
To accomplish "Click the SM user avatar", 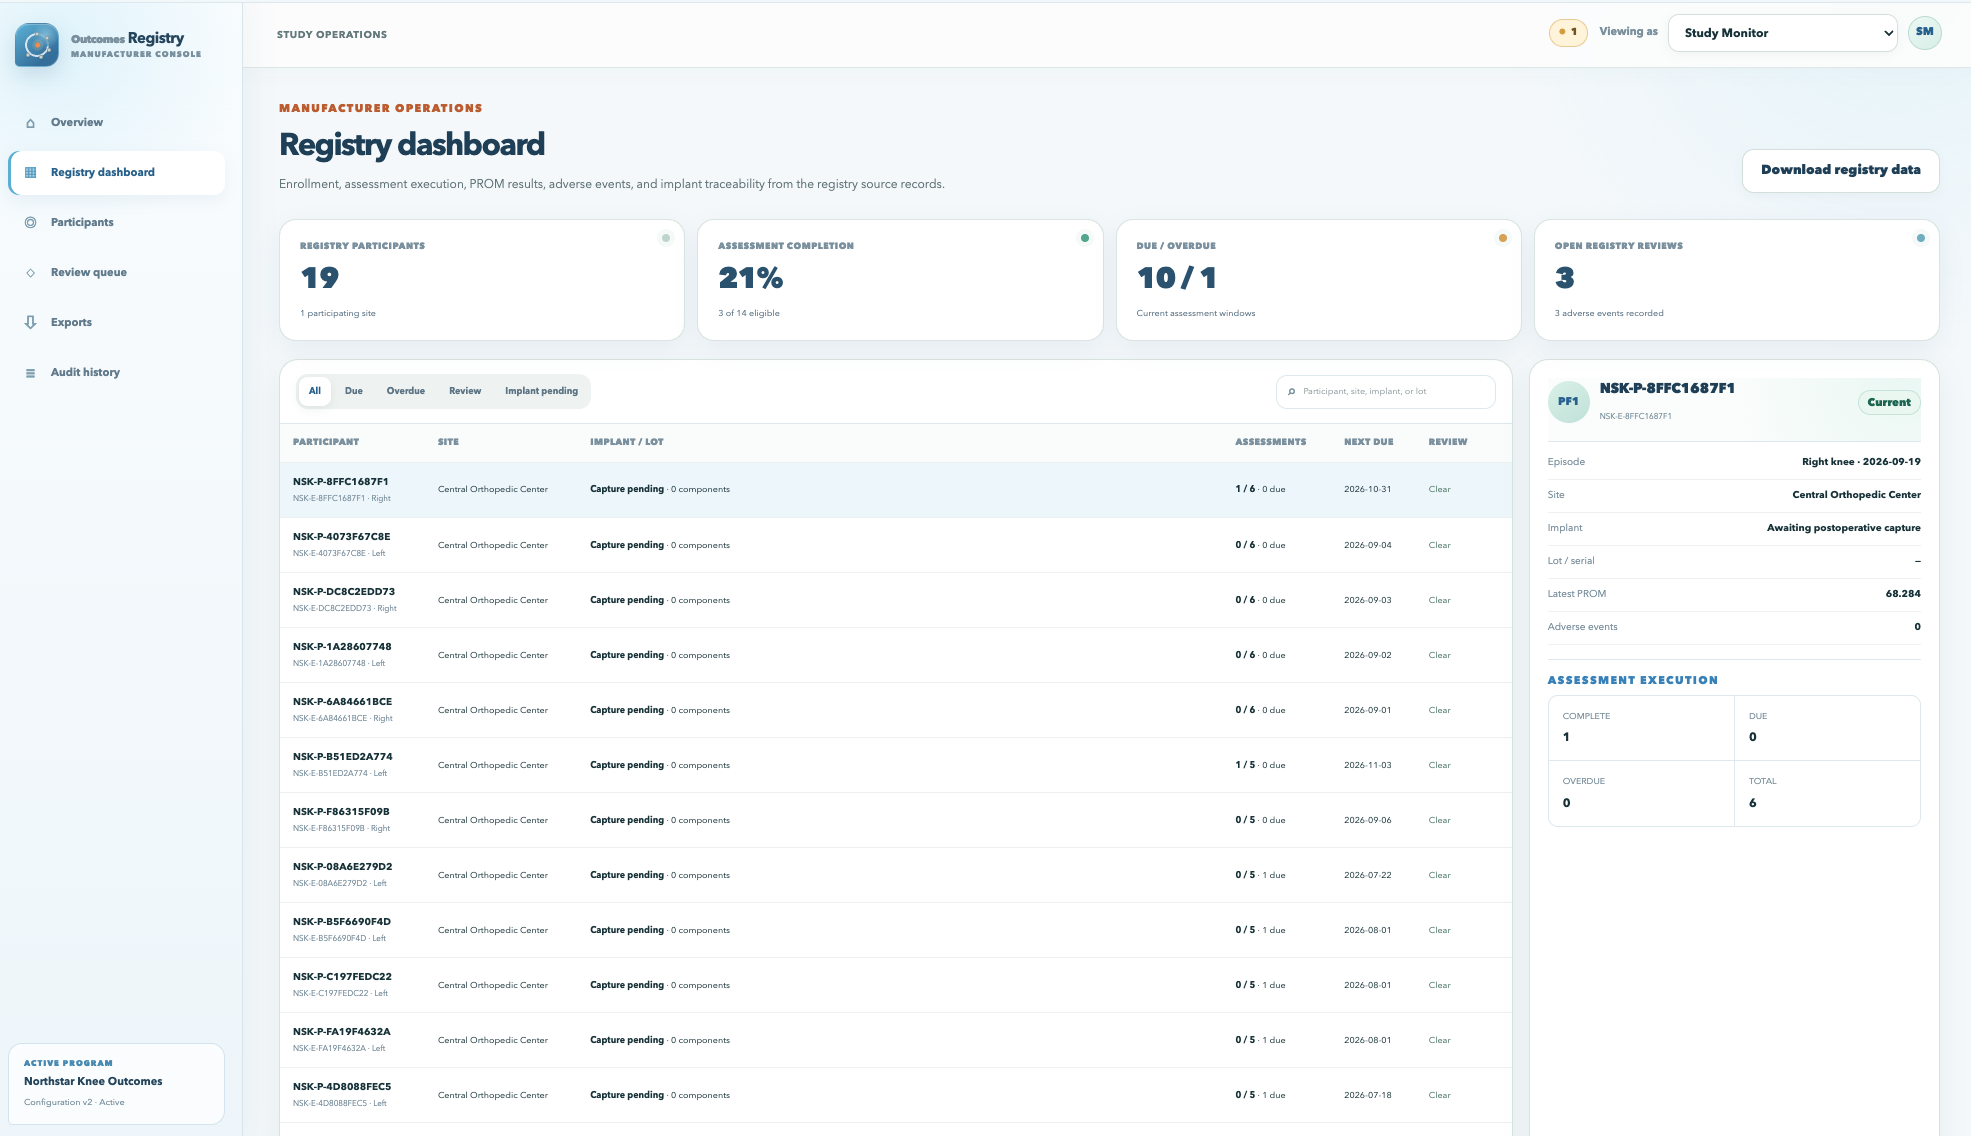I will [1924, 32].
